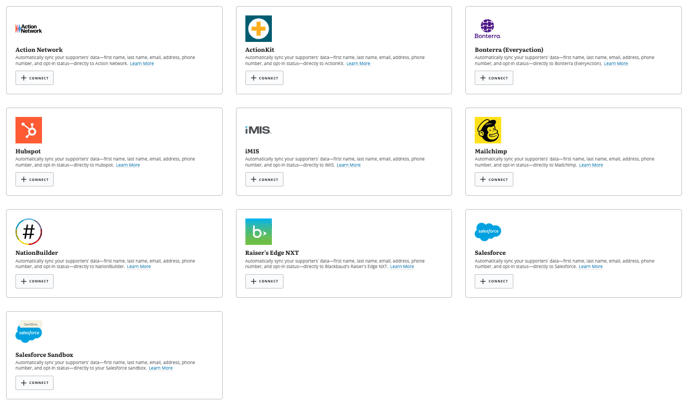Open Learn More for Raiser's Edge NXT
The width and height of the screenshot is (688, 406).
402,266
